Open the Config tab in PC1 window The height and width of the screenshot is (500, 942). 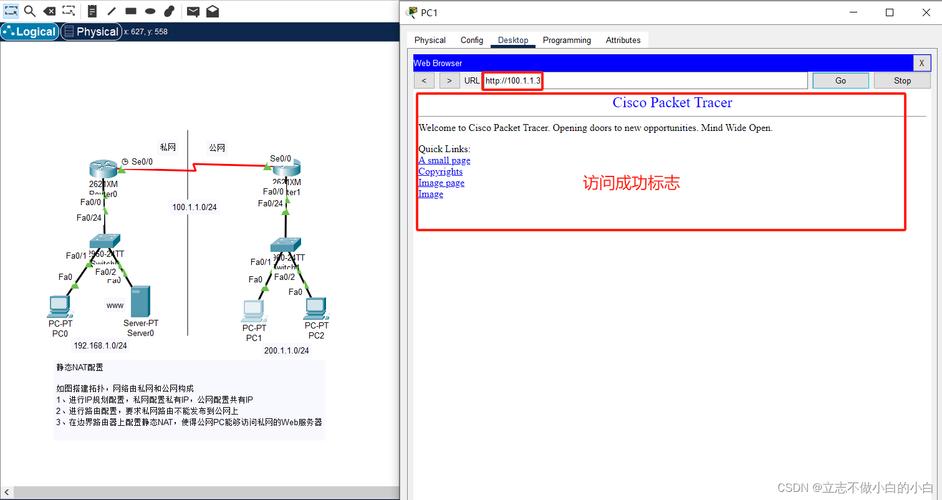pos(472,40)
